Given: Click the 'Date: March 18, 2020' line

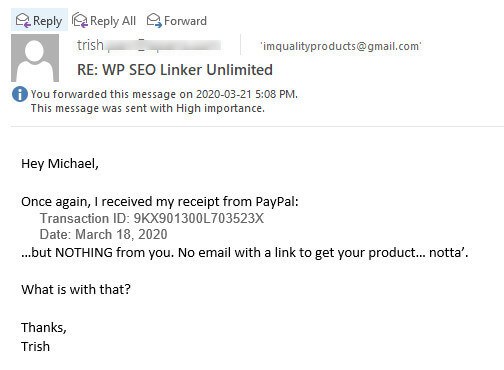Looking at the screenshot, I should click(x=103, y=234).
